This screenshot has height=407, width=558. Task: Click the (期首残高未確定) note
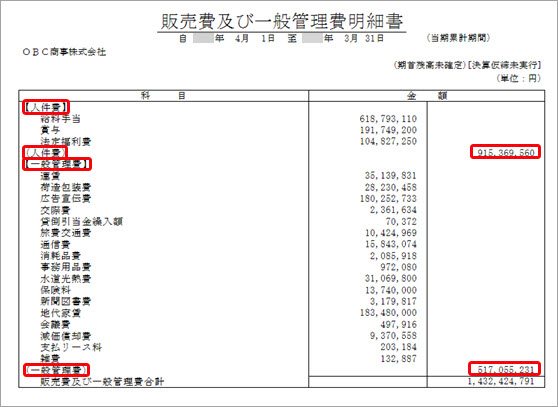click(430, 65)
